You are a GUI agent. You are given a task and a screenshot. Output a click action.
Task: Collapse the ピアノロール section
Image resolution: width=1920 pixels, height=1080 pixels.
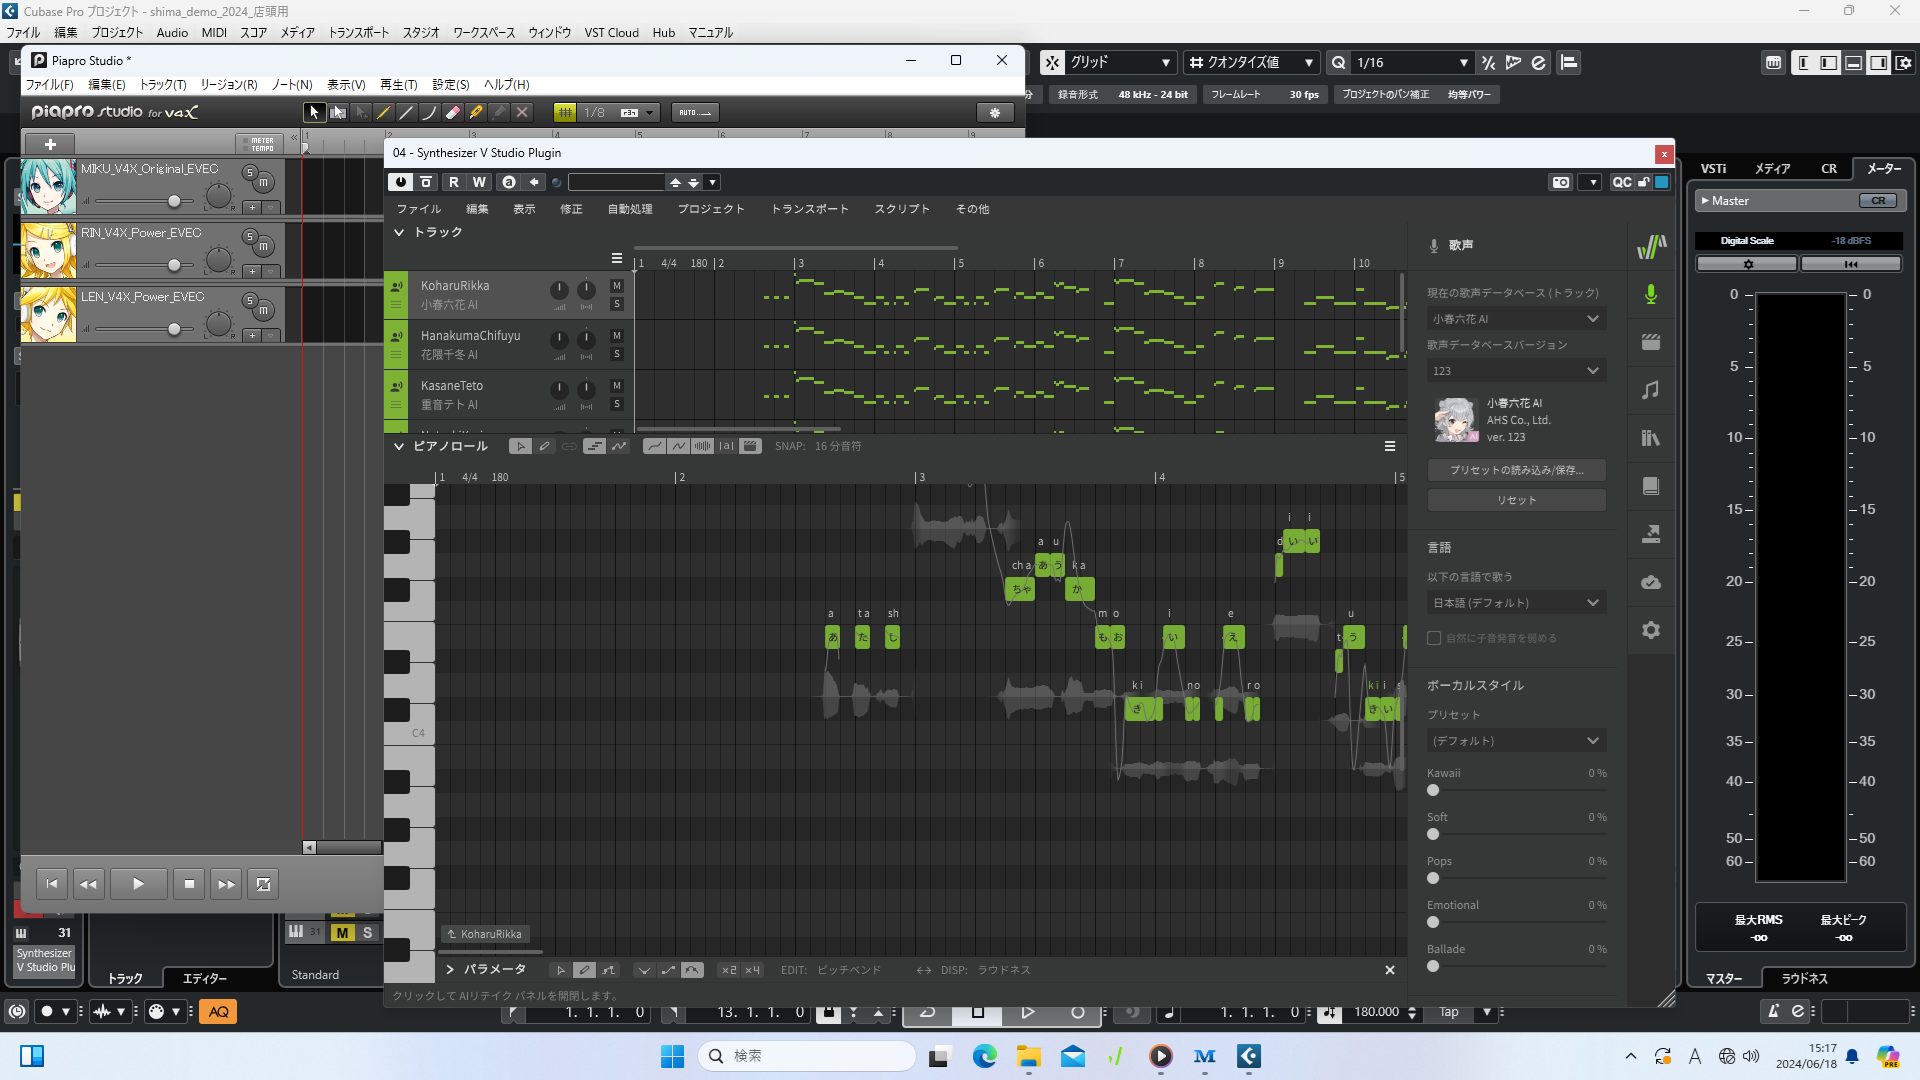pos(399,446)
